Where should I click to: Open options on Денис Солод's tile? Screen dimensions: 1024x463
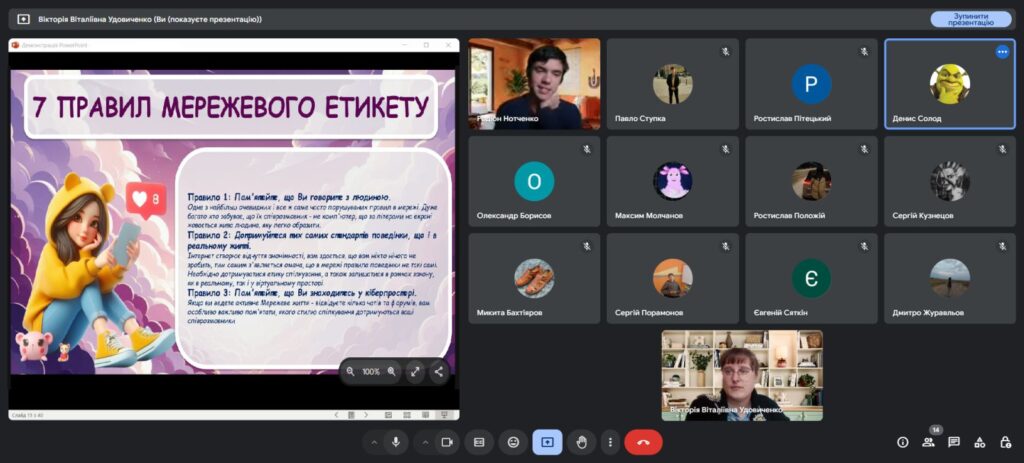[1002, 52]
